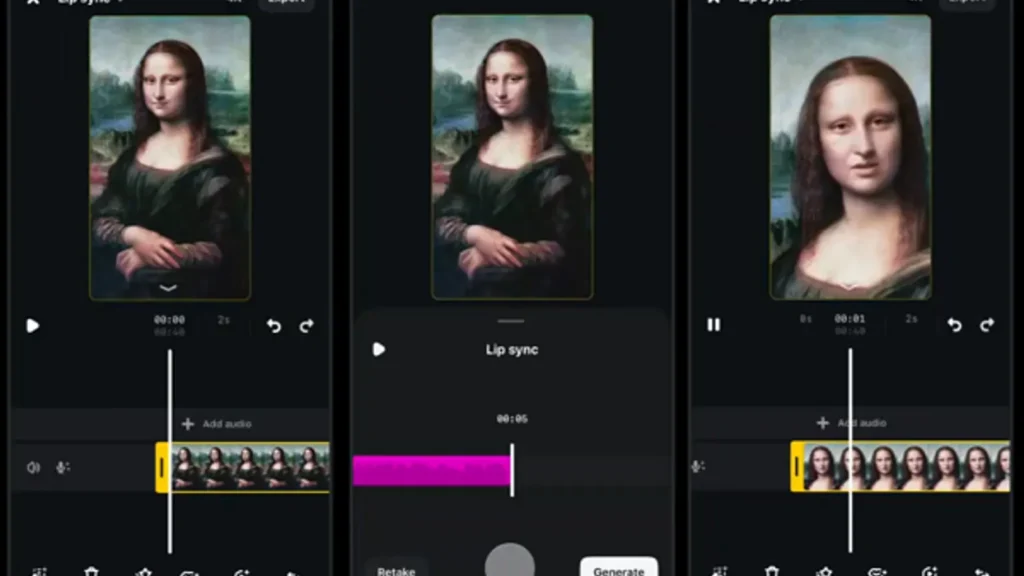Click Add audio in the left editor
This screenshot has width=1024, height=576.
click(216, 424)
